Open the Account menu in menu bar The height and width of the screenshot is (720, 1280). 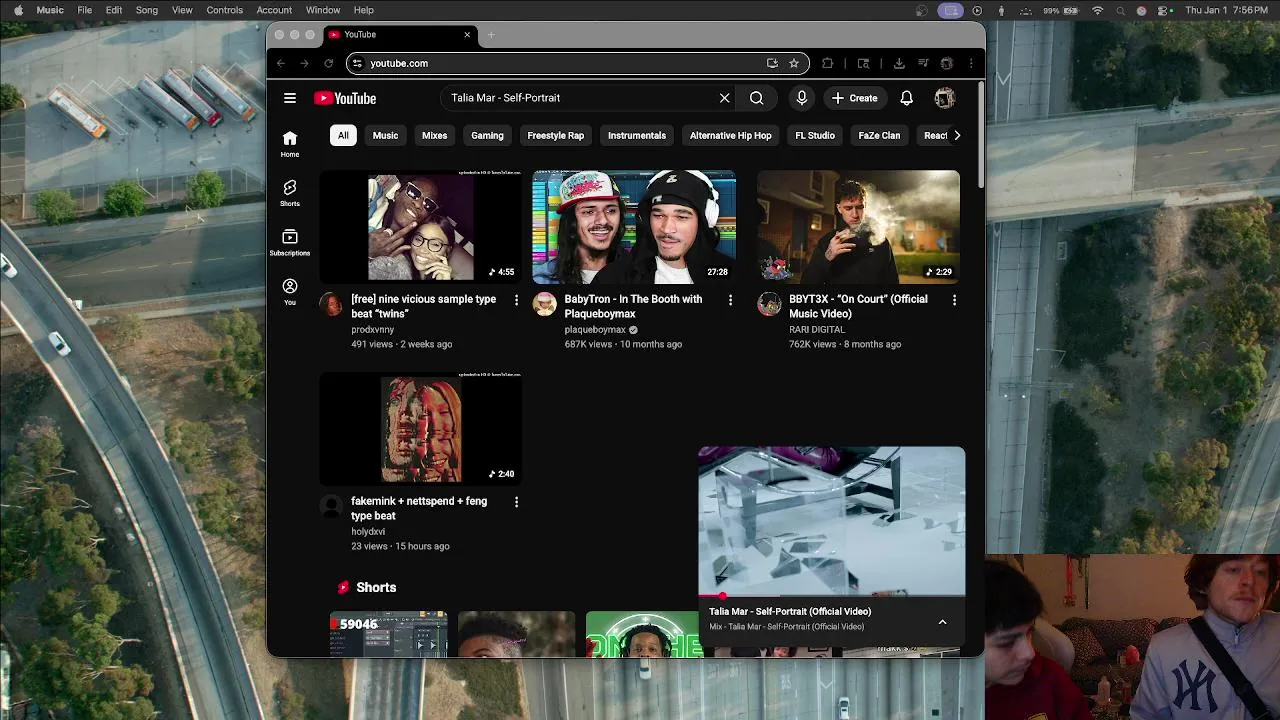[274, 10]
